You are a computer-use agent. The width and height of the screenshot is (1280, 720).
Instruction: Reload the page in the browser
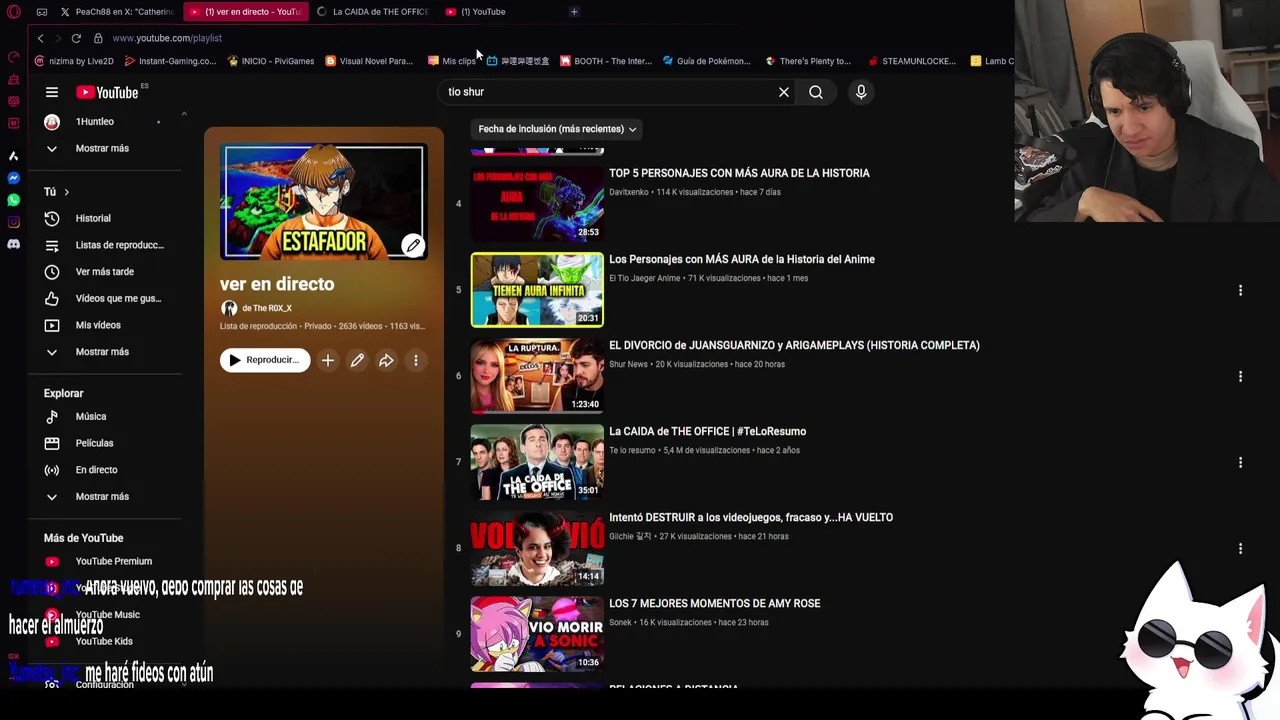[x=76, y=38]
